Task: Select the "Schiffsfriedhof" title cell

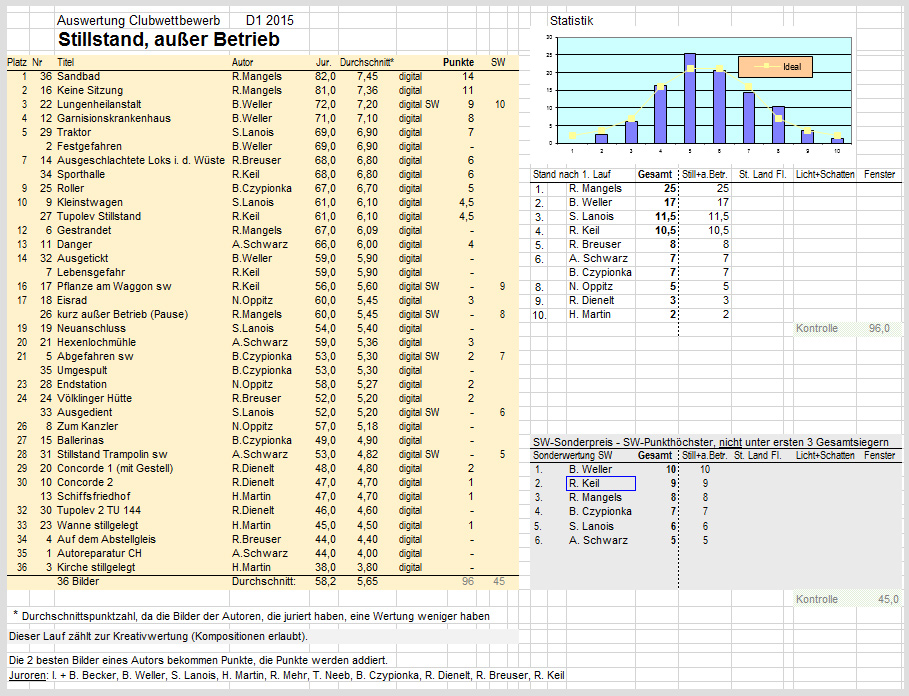Action: pyautogui.click(x=93, y=496)
